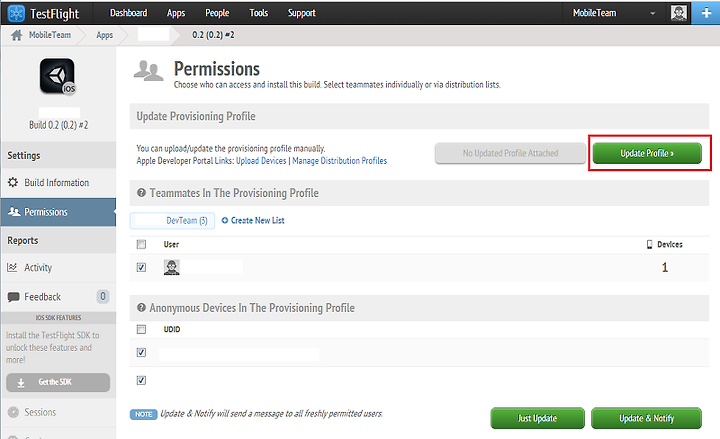Click the blue NOTE badge
720x439 pixels.
143,414
